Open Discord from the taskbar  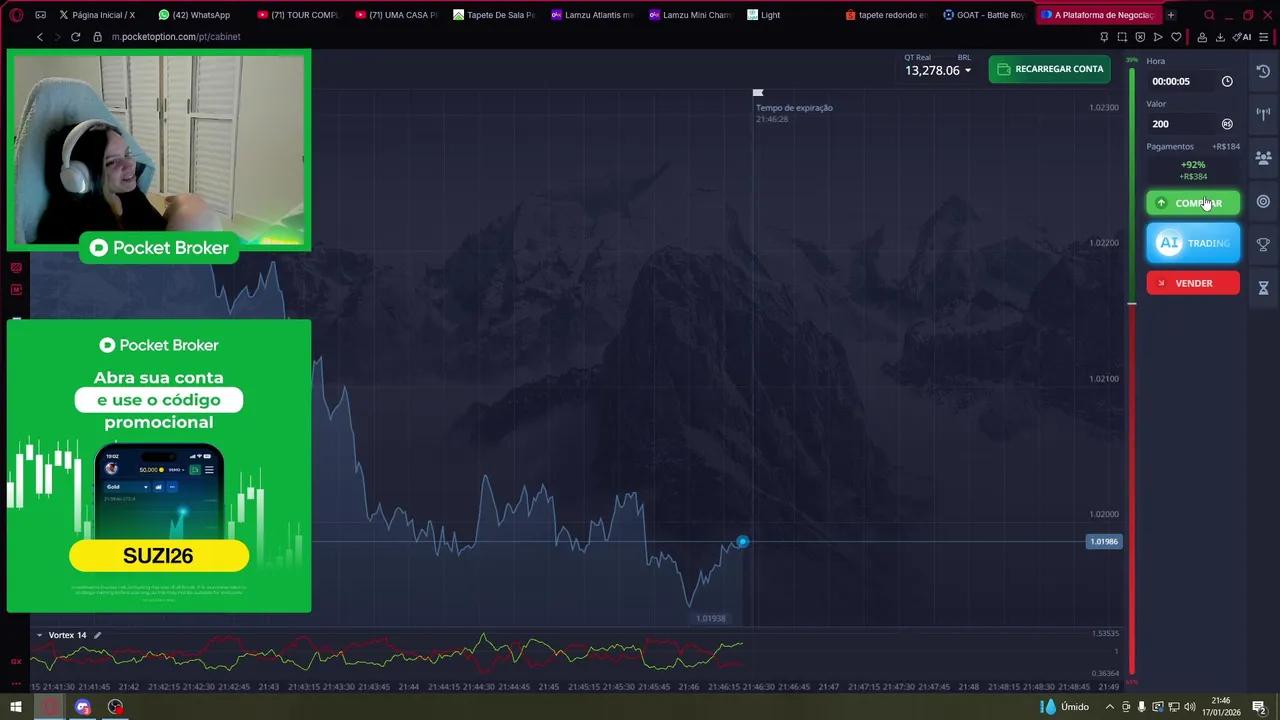click(x=83, y=707)
